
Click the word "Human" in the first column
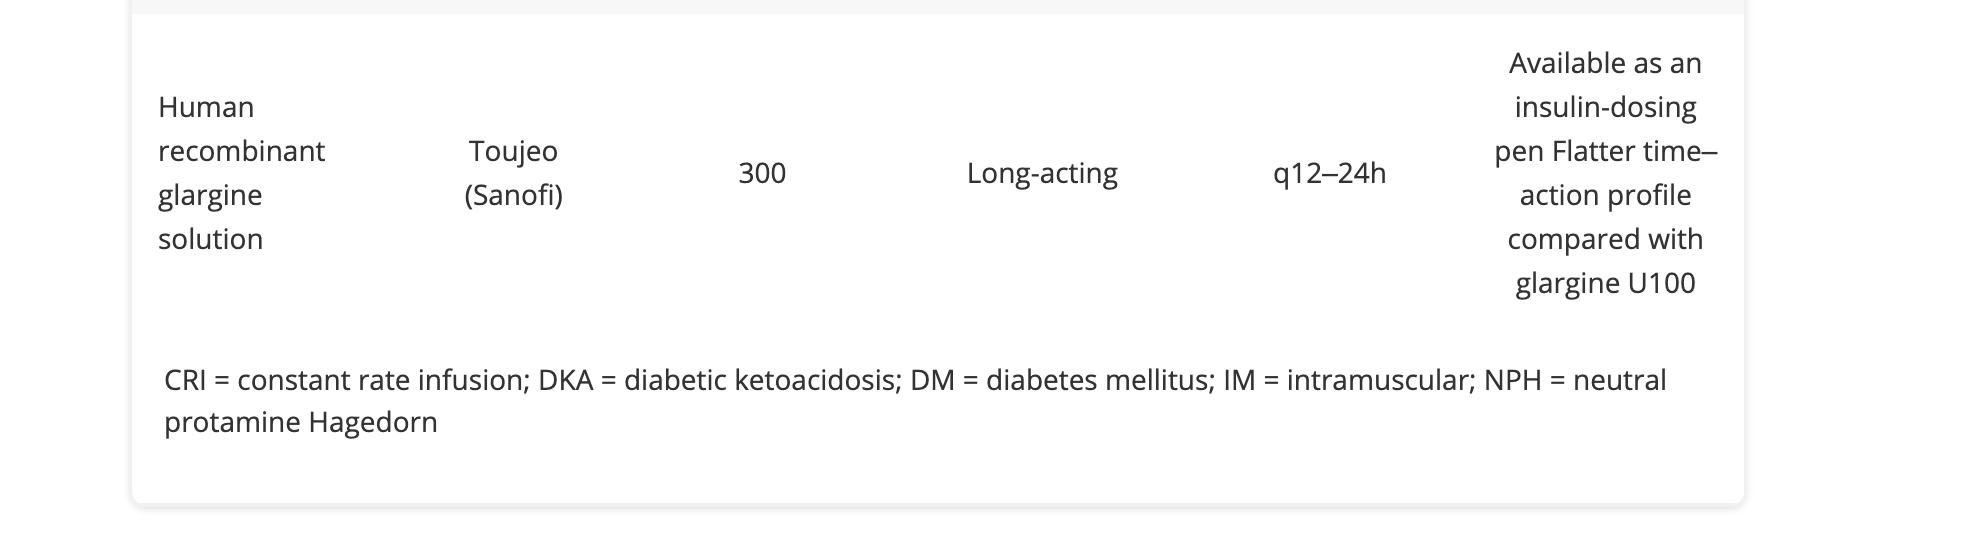(206, 107)
